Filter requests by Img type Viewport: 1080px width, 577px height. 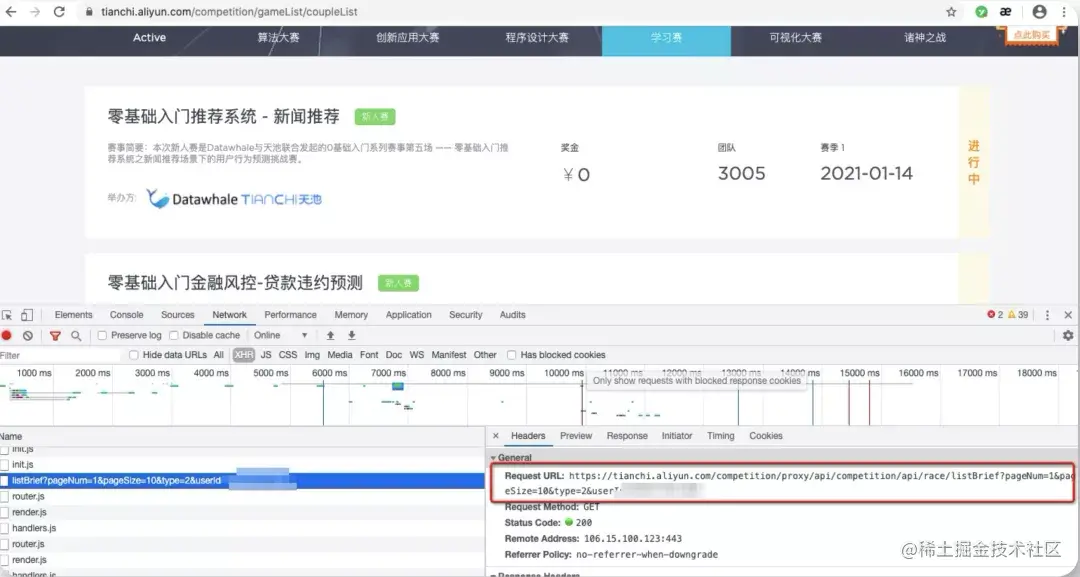pyautogui.click(x=312, y=355)
